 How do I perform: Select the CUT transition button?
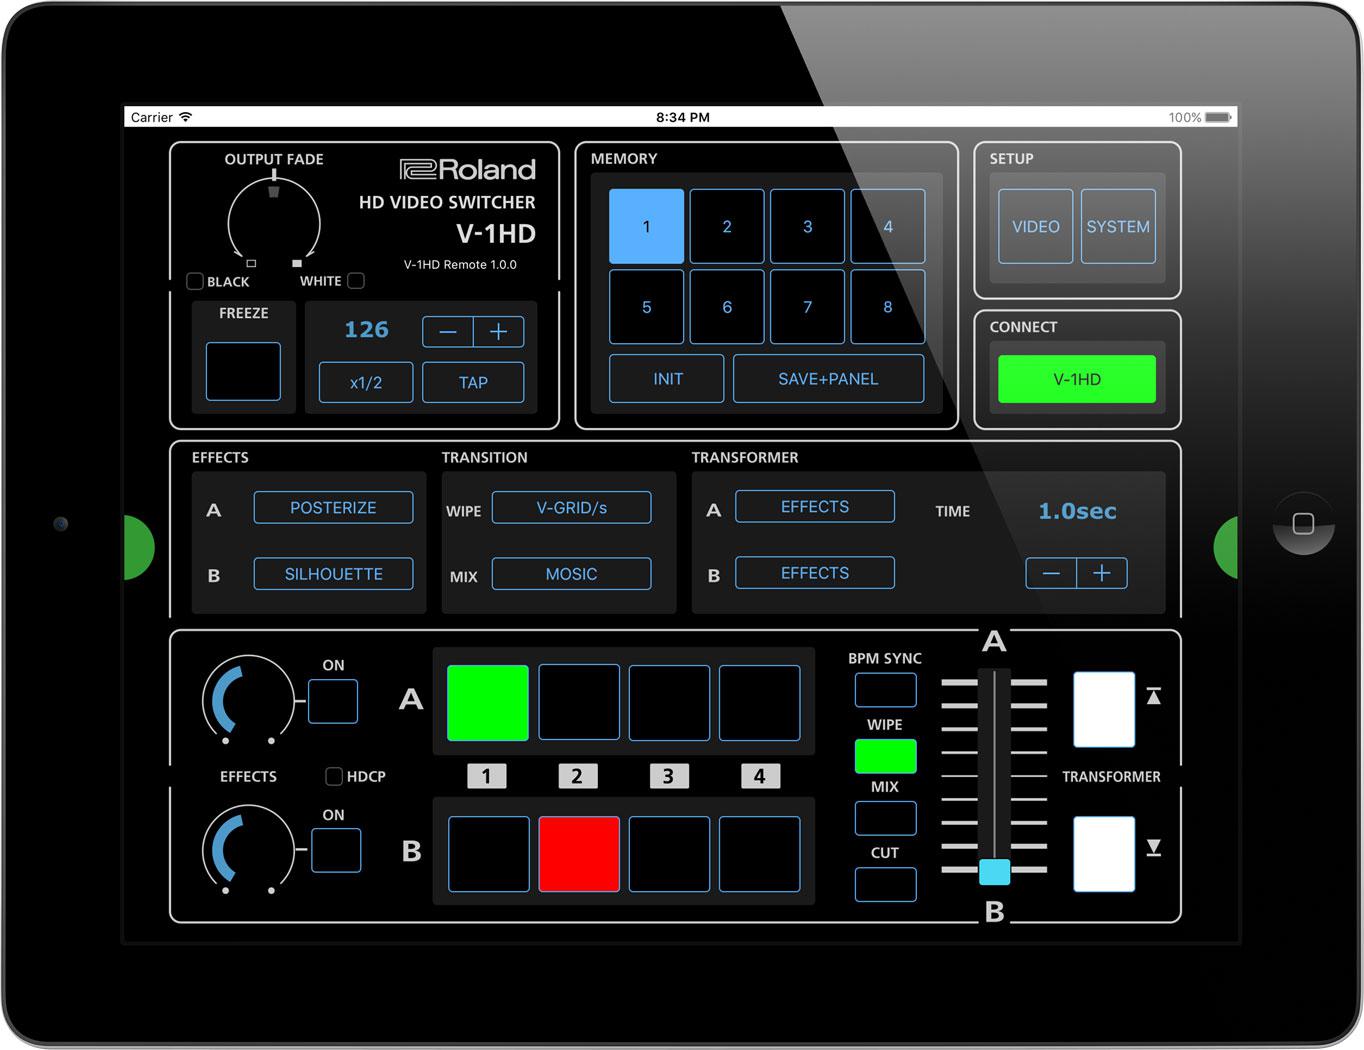coord(885,884)
